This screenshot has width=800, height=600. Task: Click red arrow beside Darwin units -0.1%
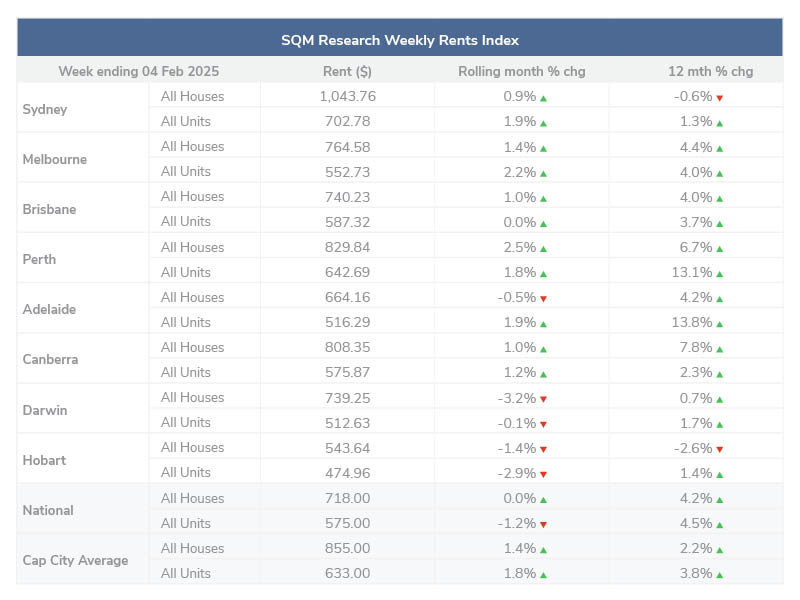tap(543, 423)
